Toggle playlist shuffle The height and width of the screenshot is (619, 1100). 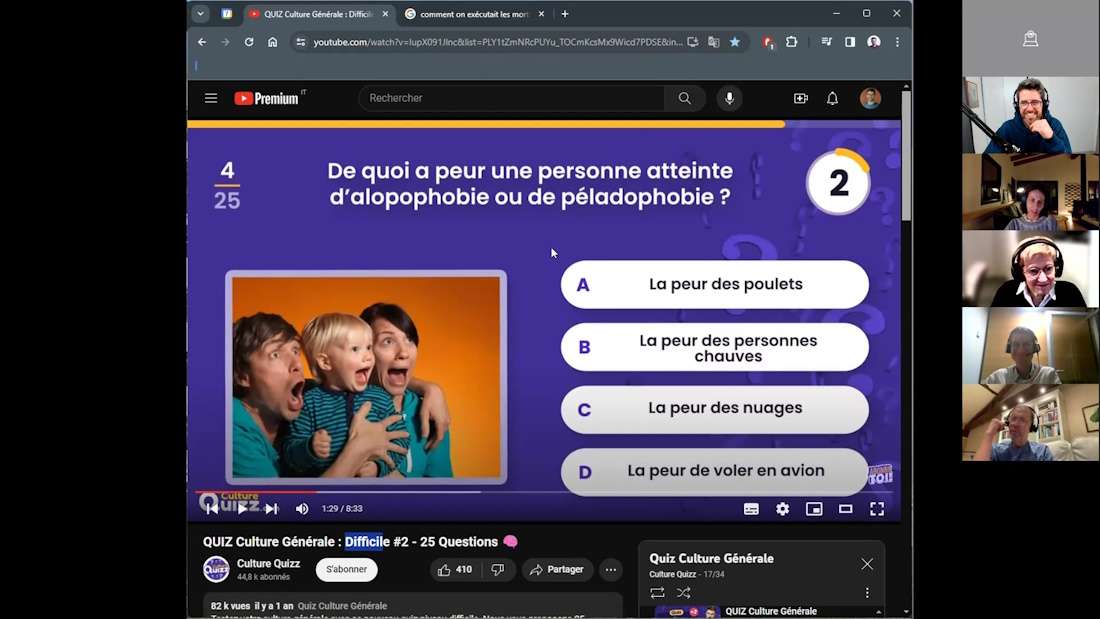[683, 593]
